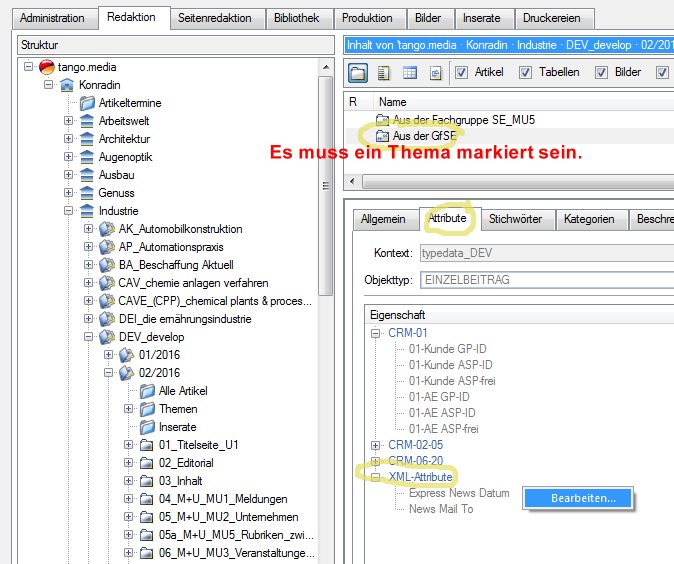Open the Stichwörter tab
The height and width of the screenshot is (564, 674).
click(515, 219)
